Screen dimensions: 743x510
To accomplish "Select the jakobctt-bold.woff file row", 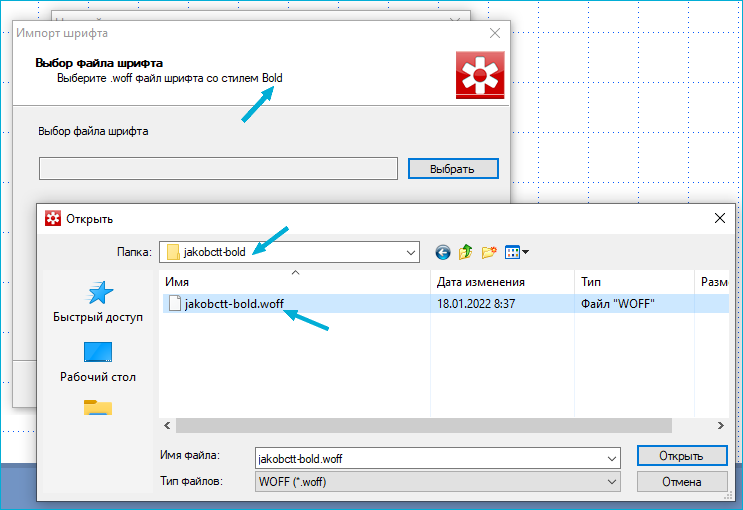I will [445, 303].
